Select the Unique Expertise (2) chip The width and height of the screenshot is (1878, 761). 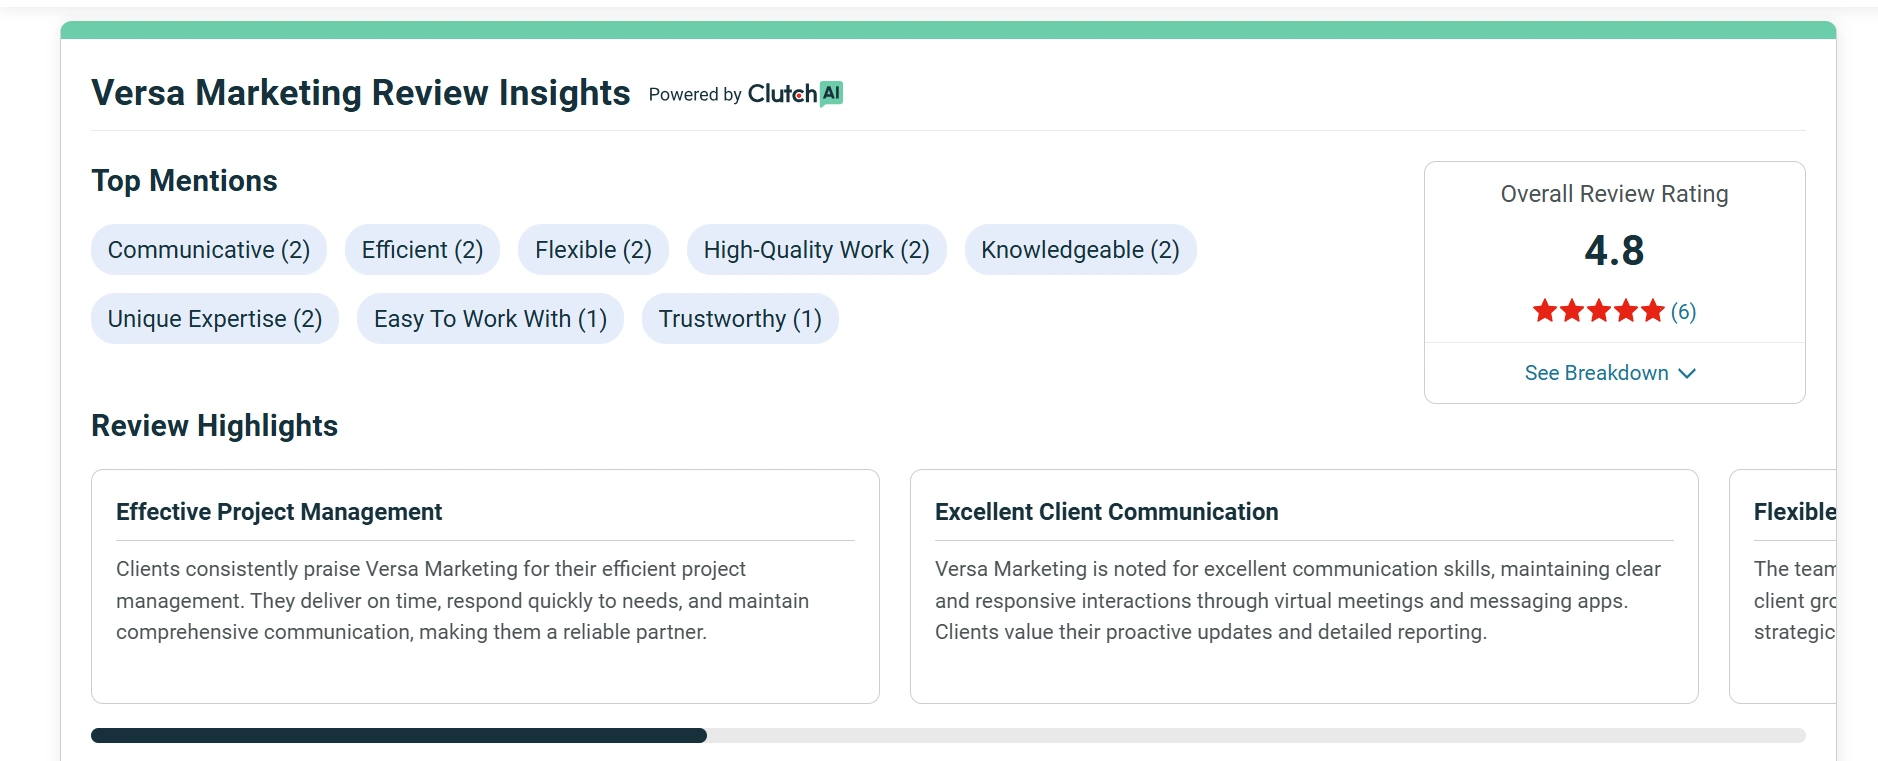pos(215,319)
